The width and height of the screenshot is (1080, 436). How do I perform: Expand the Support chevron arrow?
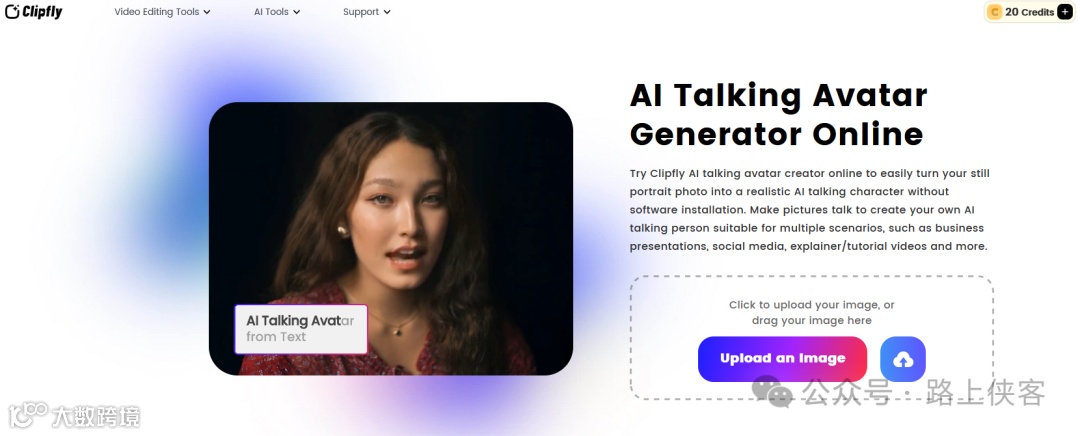(387, 12)
